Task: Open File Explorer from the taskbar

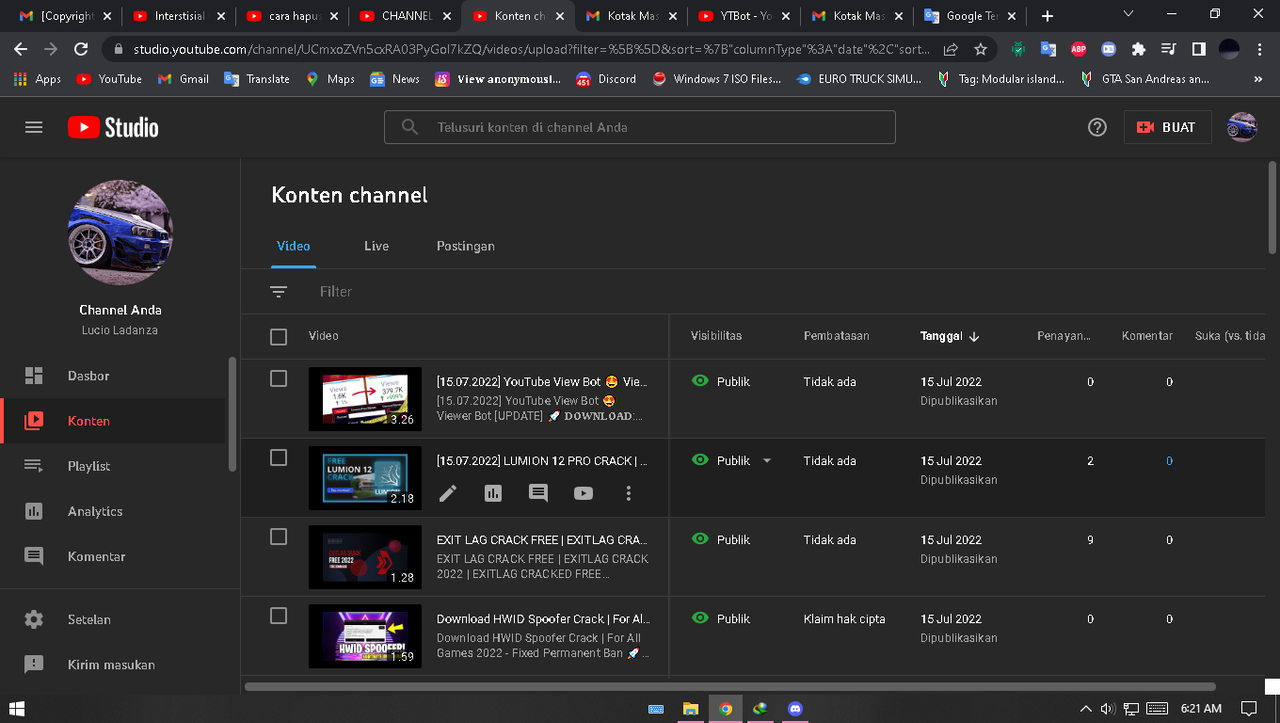Action: tap(690, 708)
